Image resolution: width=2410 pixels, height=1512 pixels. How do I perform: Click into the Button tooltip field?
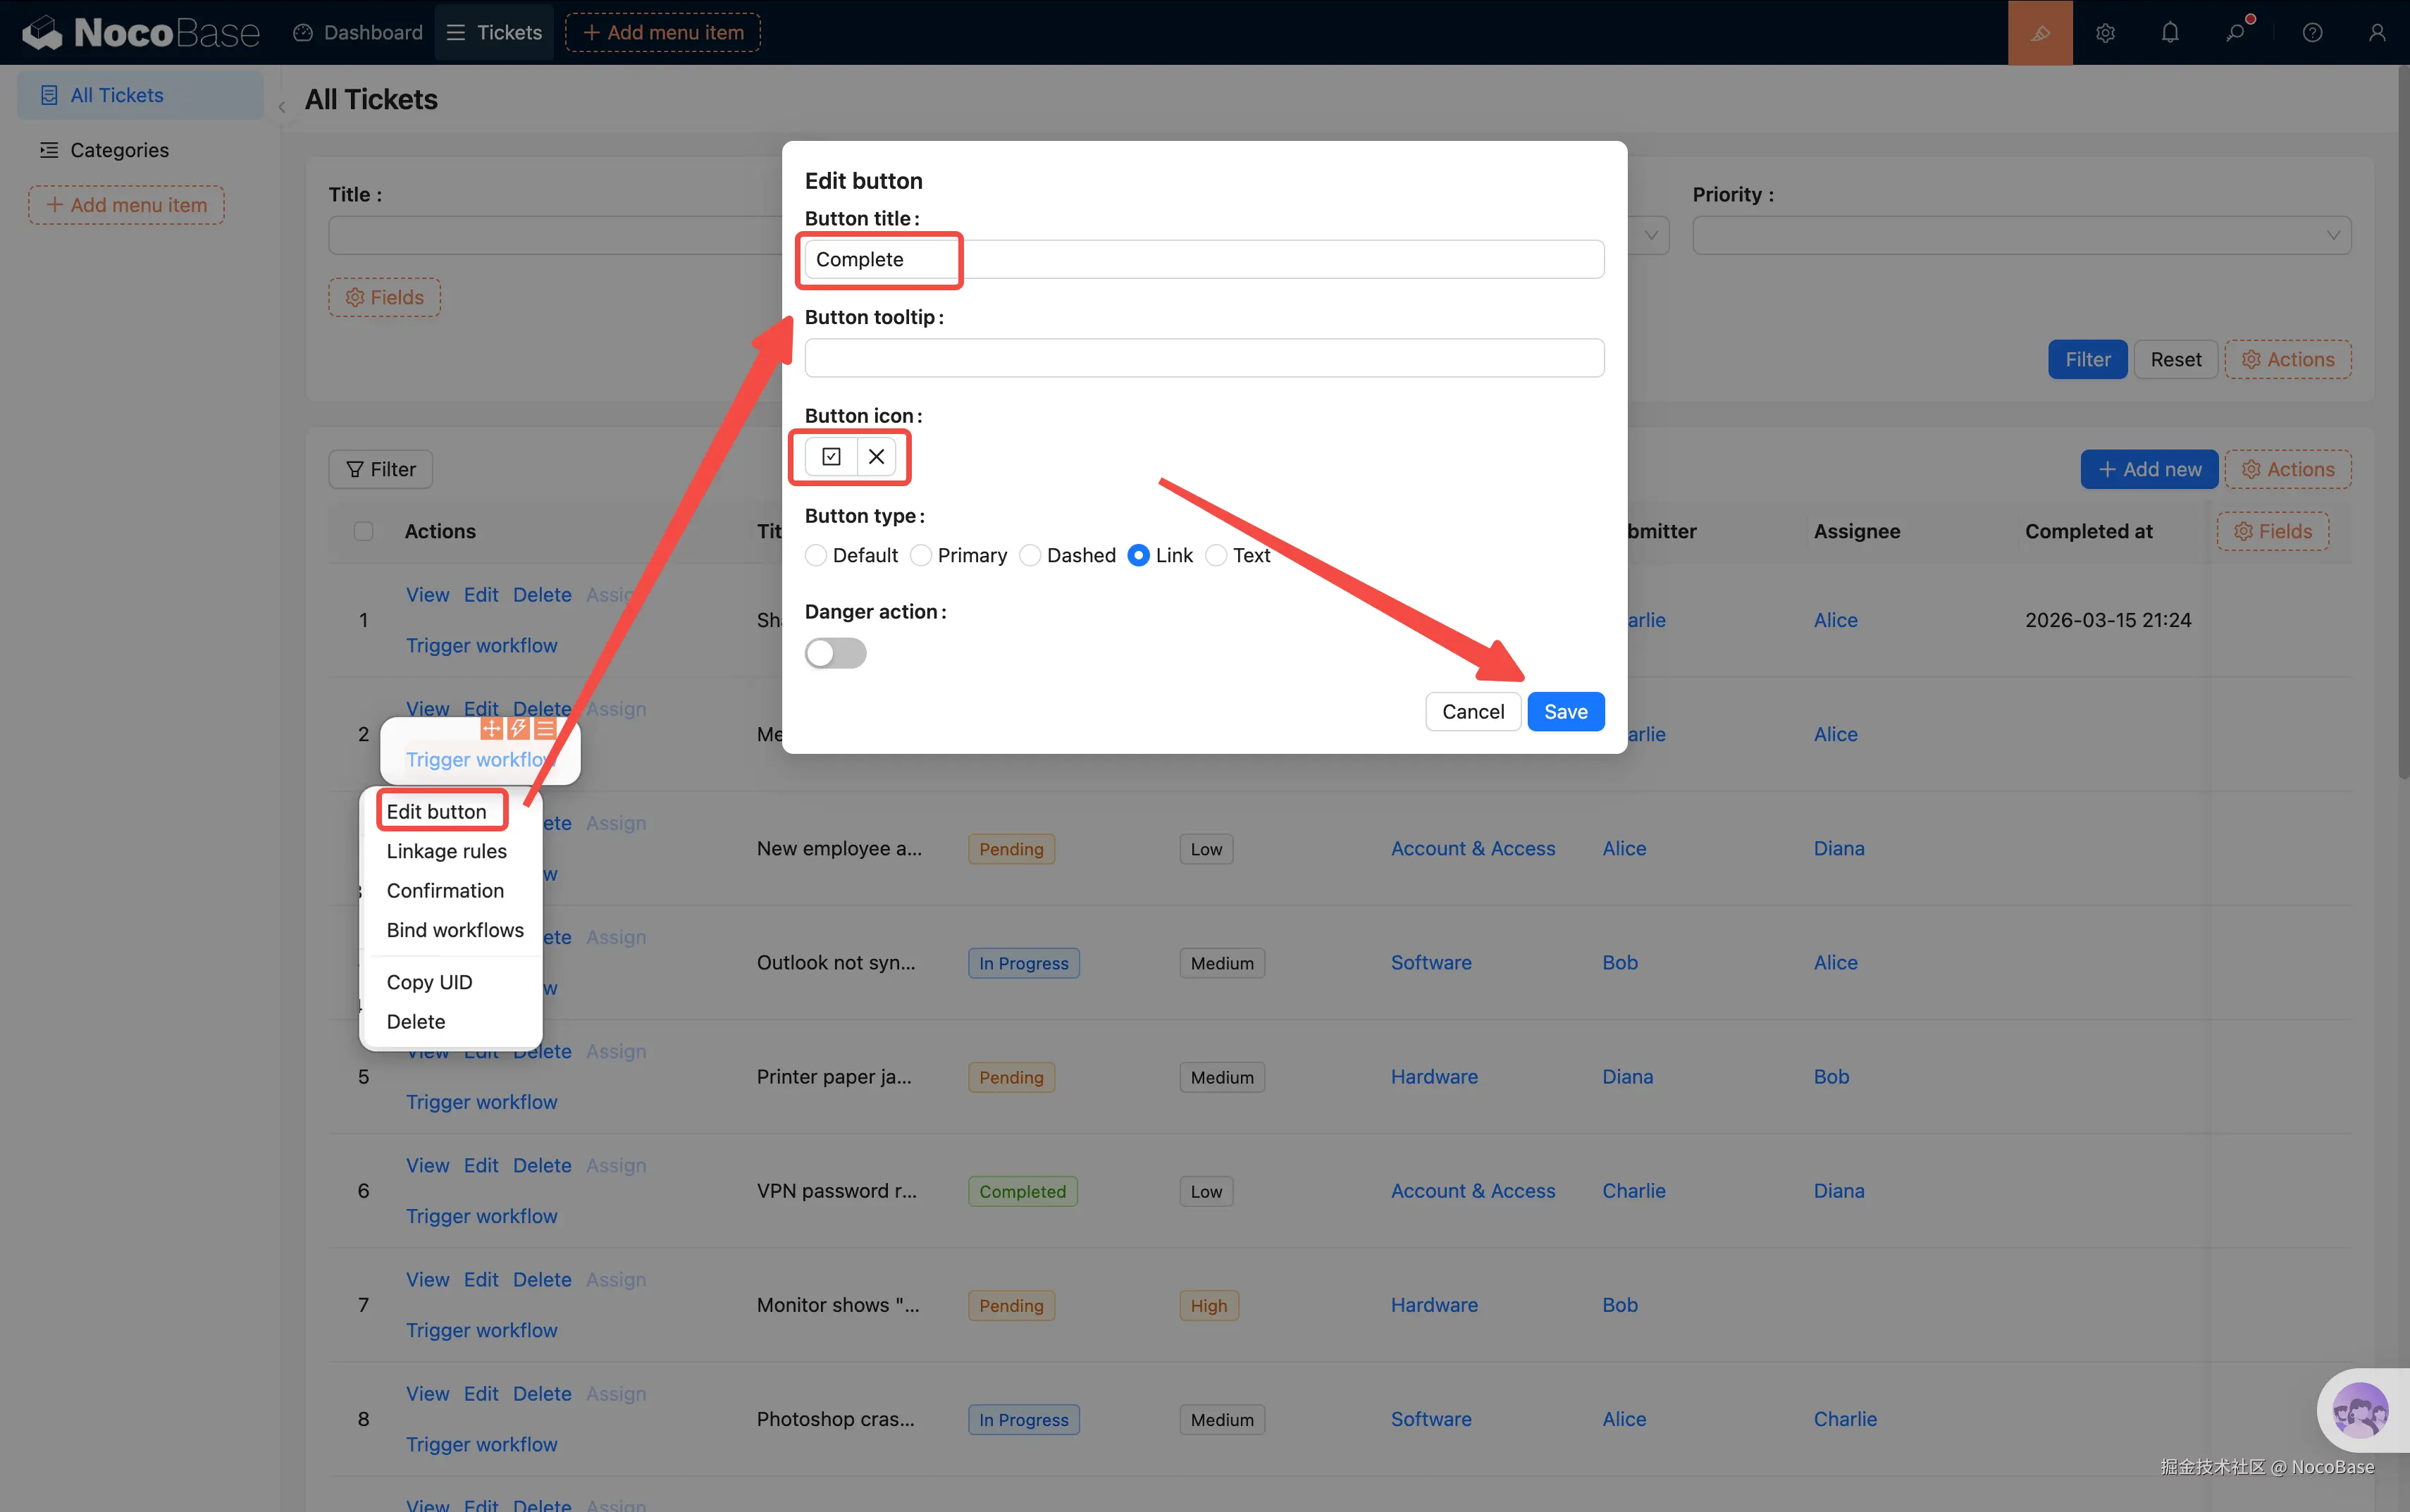point(1204,358)
